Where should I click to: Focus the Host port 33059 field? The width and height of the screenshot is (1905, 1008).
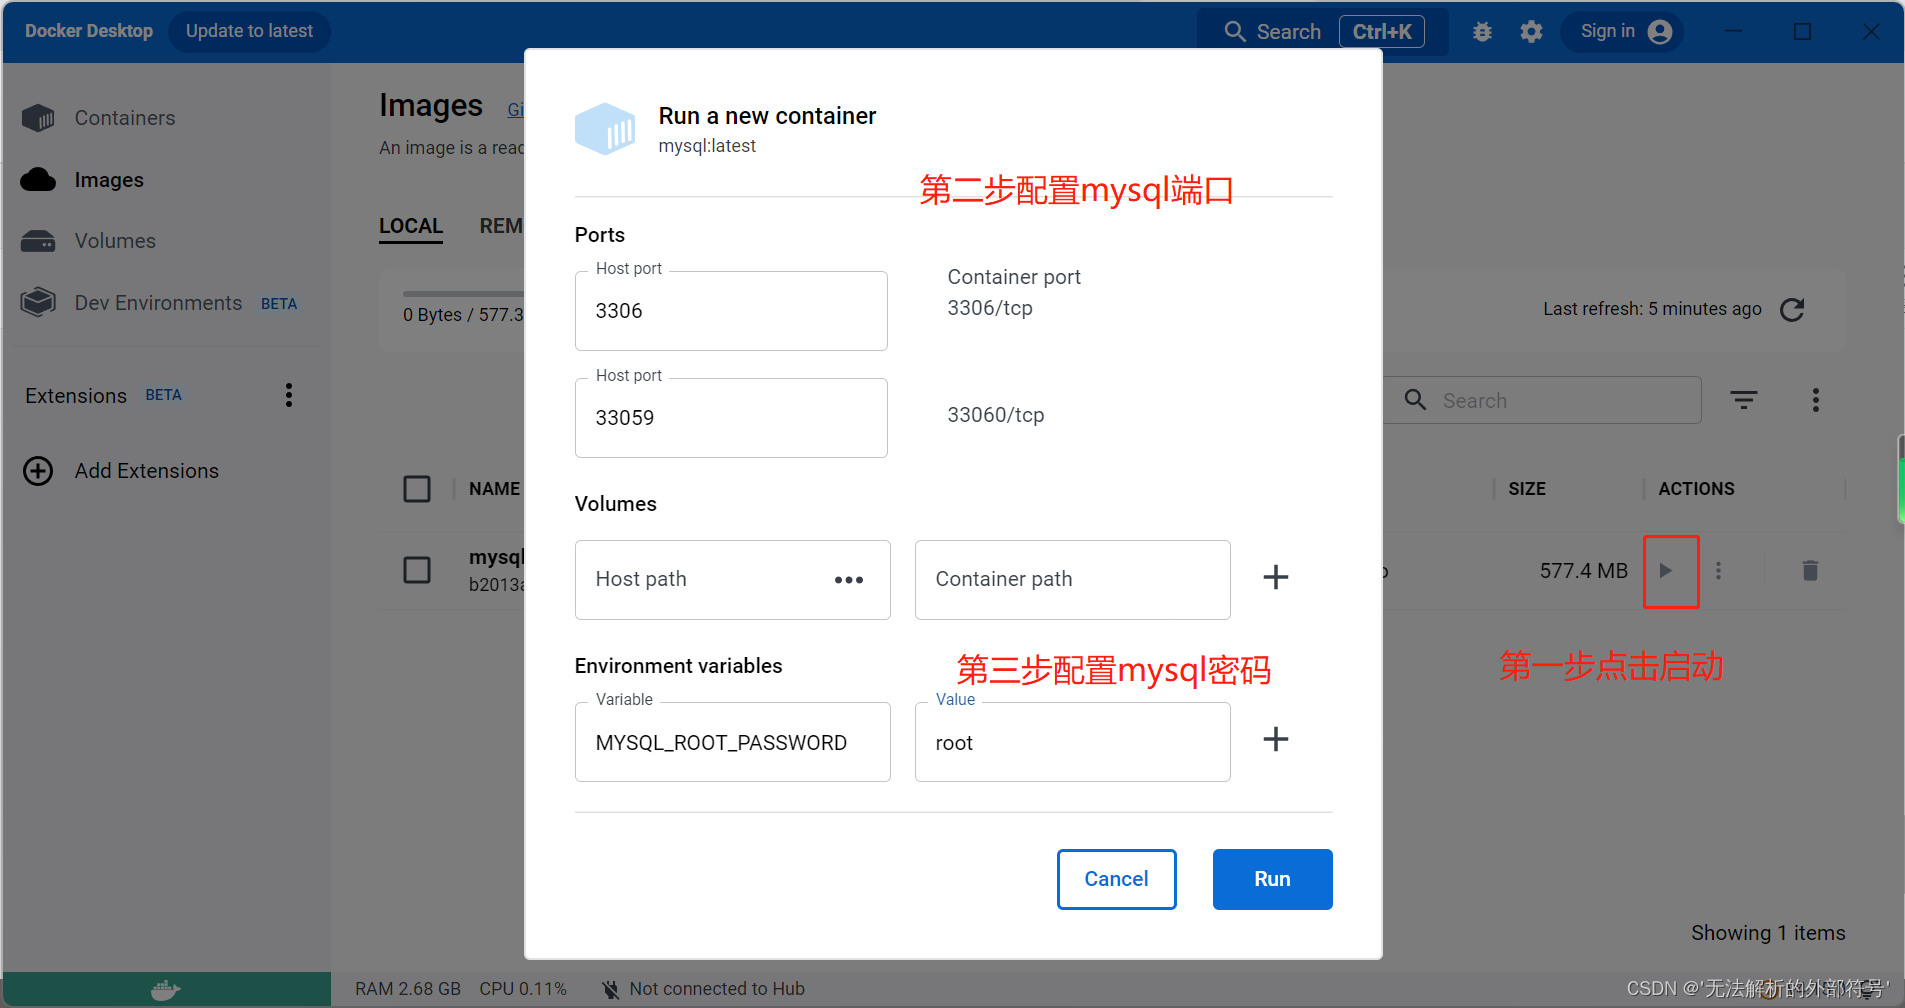(731, 418)
